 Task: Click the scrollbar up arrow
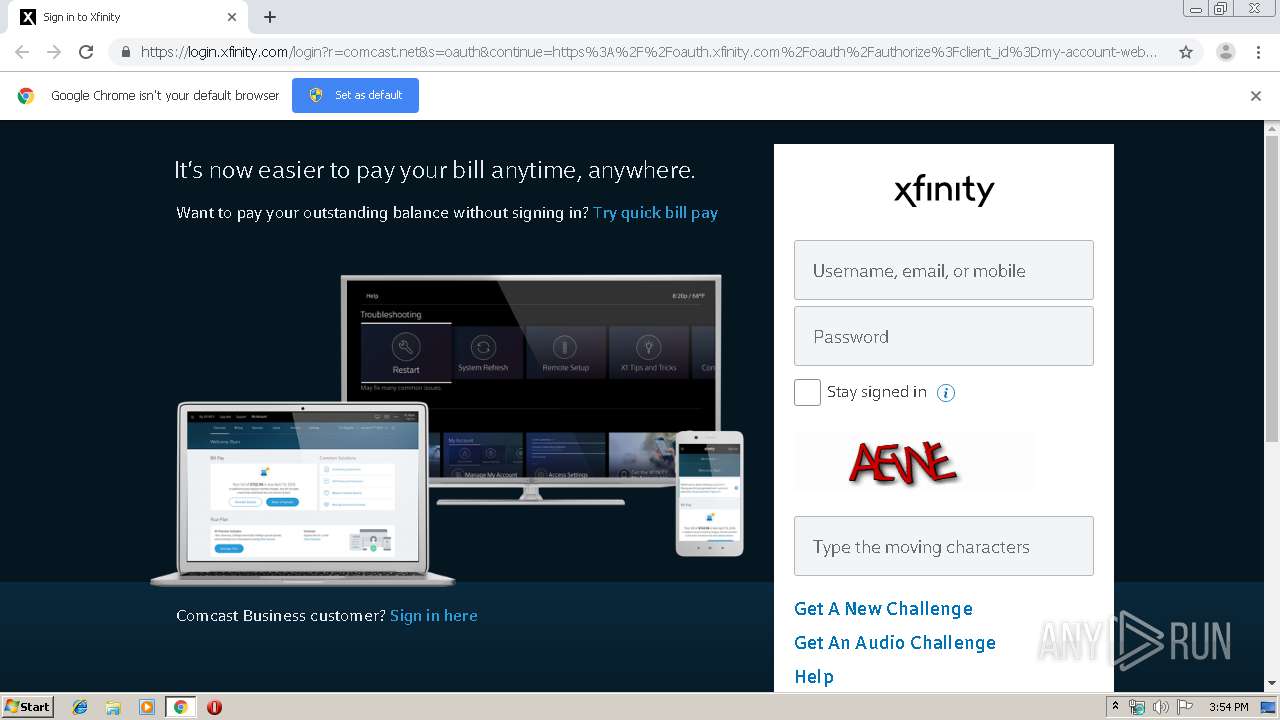pyautogui.click(x=1272, y=128)
